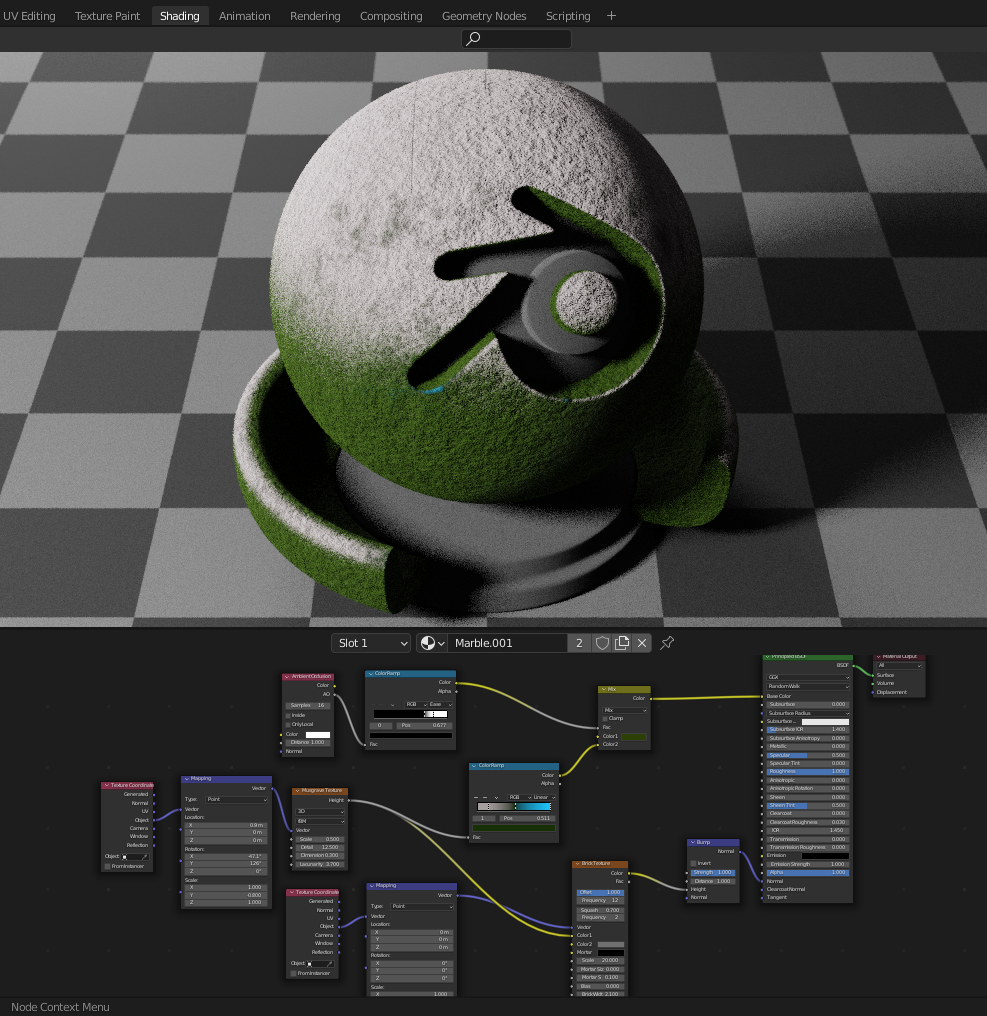
Task: Open the Linear interpolation dropdown in ColorRamp
Action: [x=544, y=798]
